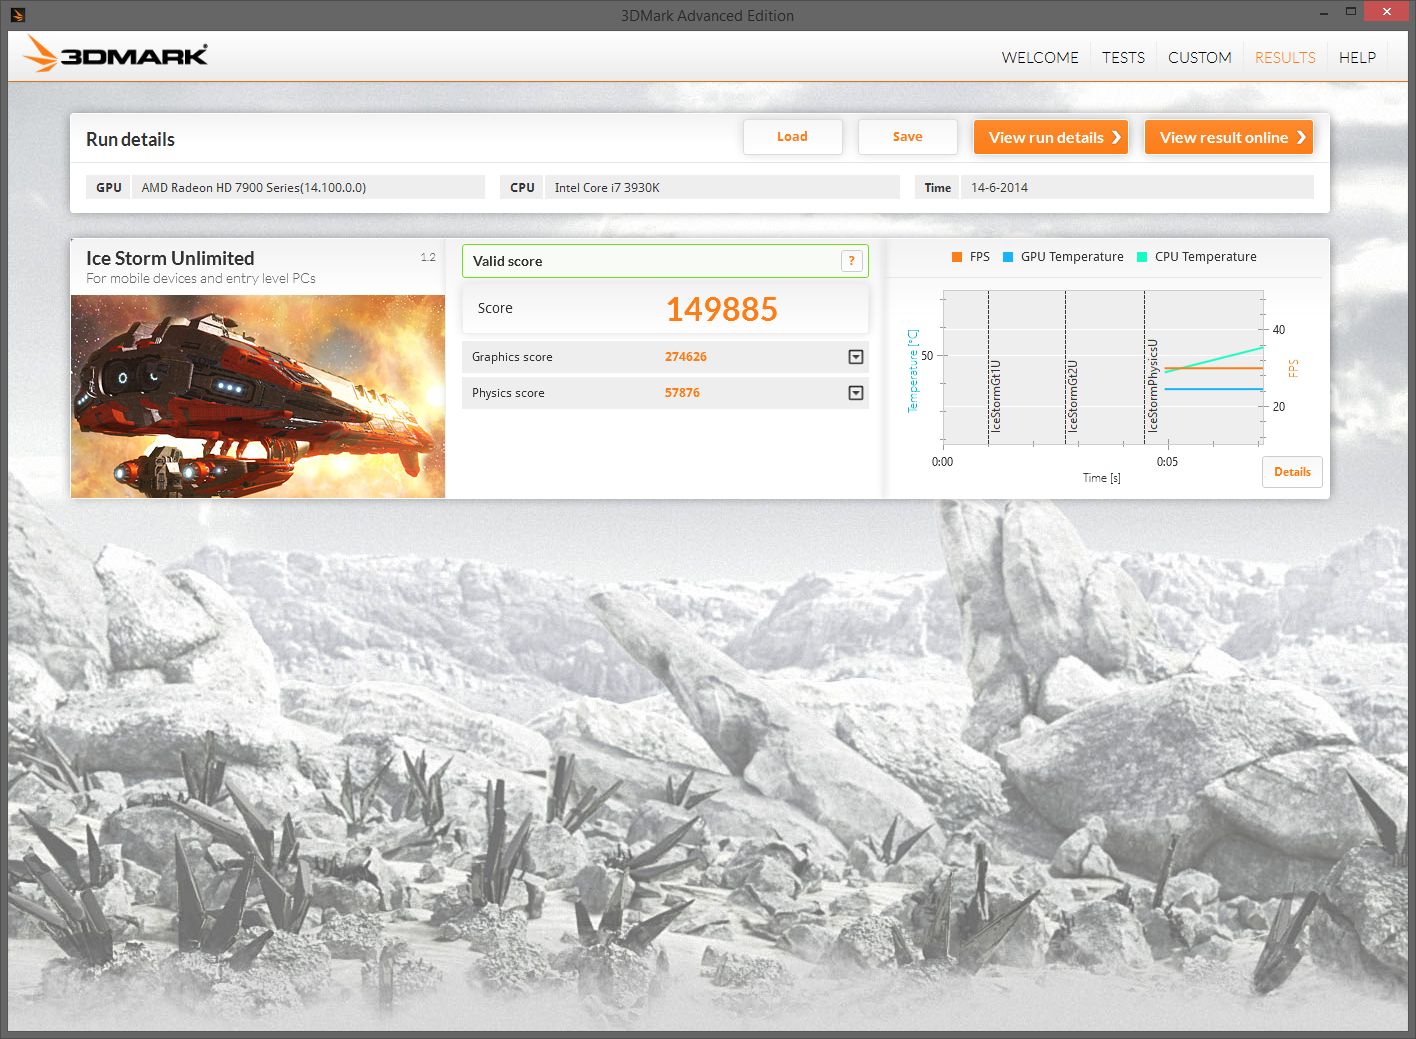Click the Physics score label

click(x=508, y=393)
